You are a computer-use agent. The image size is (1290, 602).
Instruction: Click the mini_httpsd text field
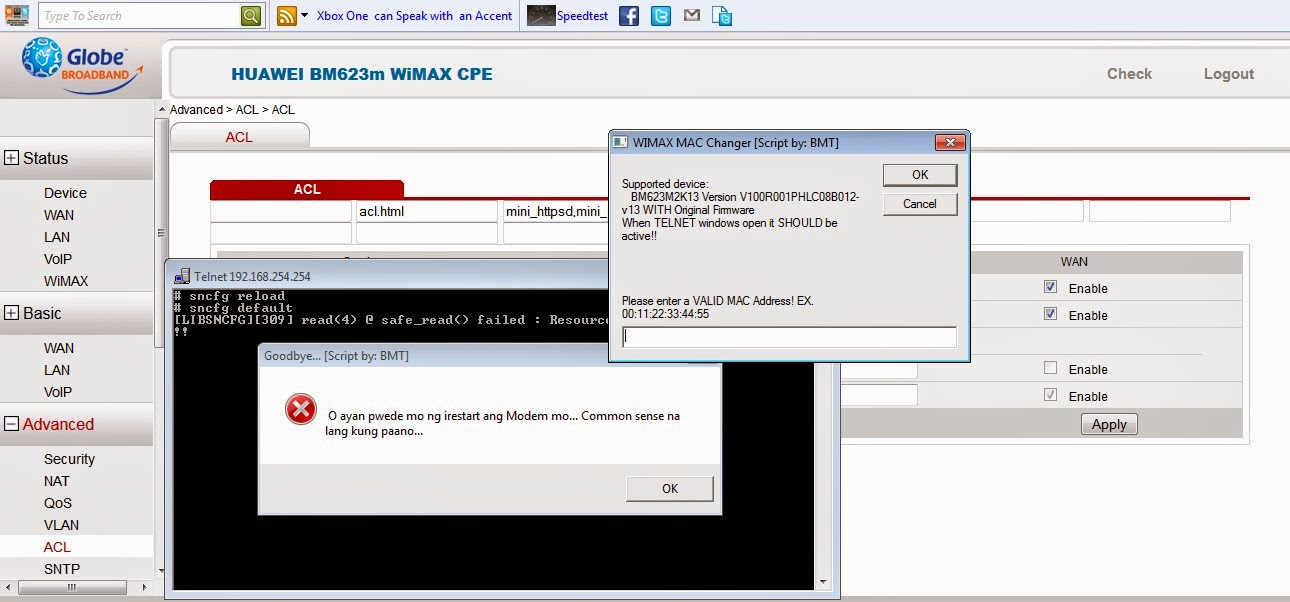(556, 212)
